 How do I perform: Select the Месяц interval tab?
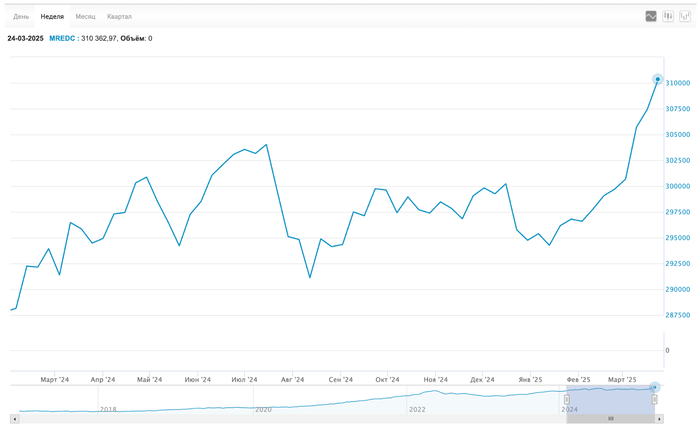86,17
